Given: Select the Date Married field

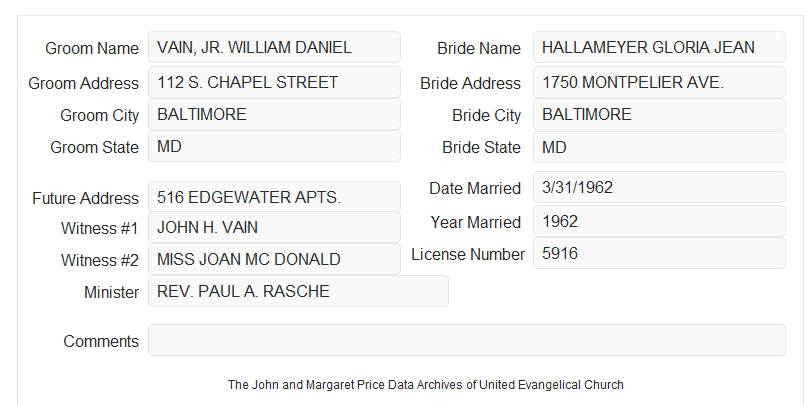Looking at the screenshot, I should click(x=659, y=187).
